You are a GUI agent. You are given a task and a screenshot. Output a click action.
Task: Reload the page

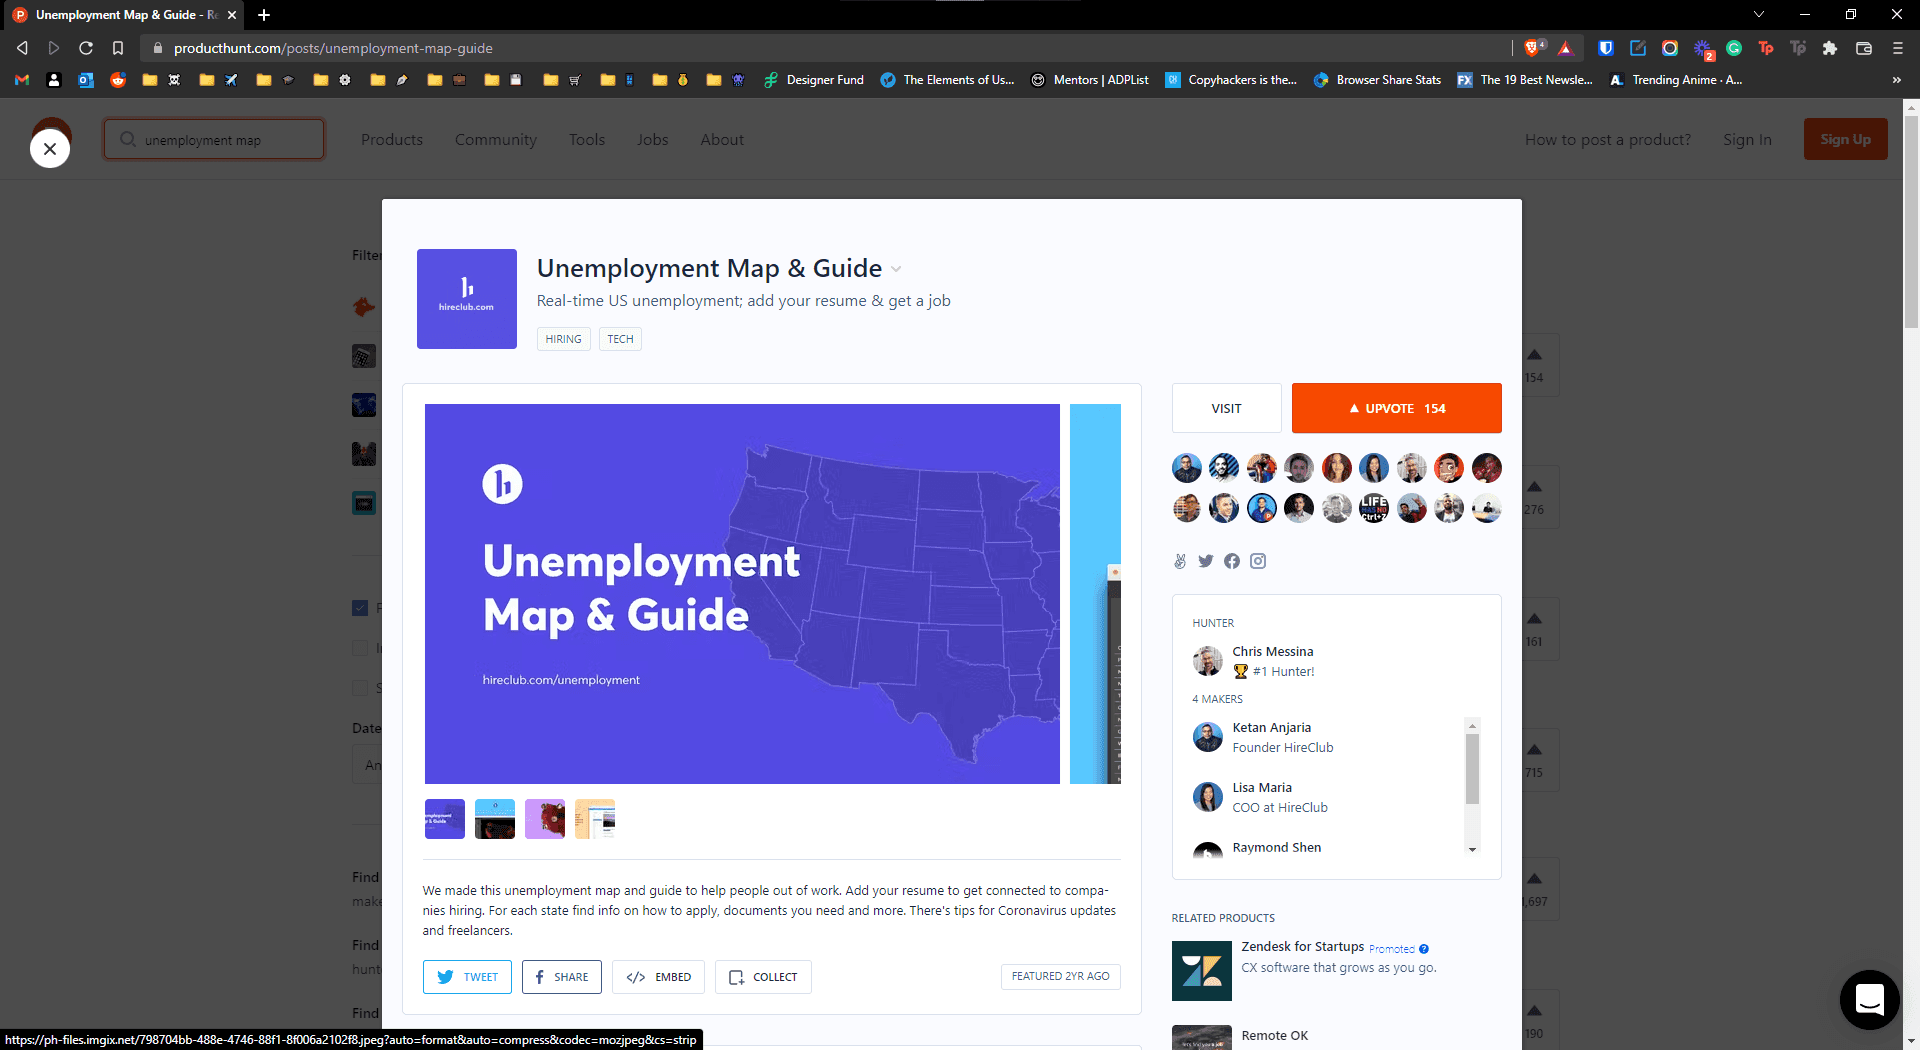click(x=86, y=48)
